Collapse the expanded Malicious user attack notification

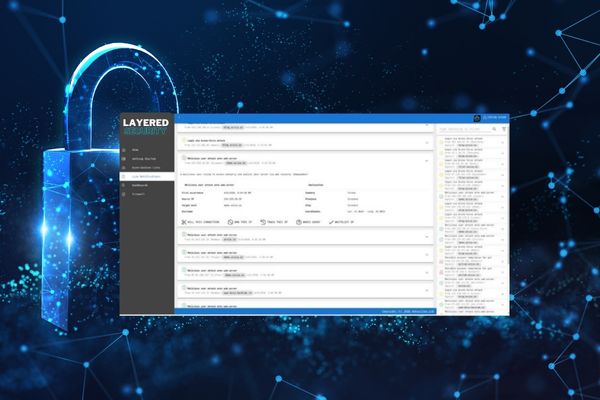(x=426, y=160)
